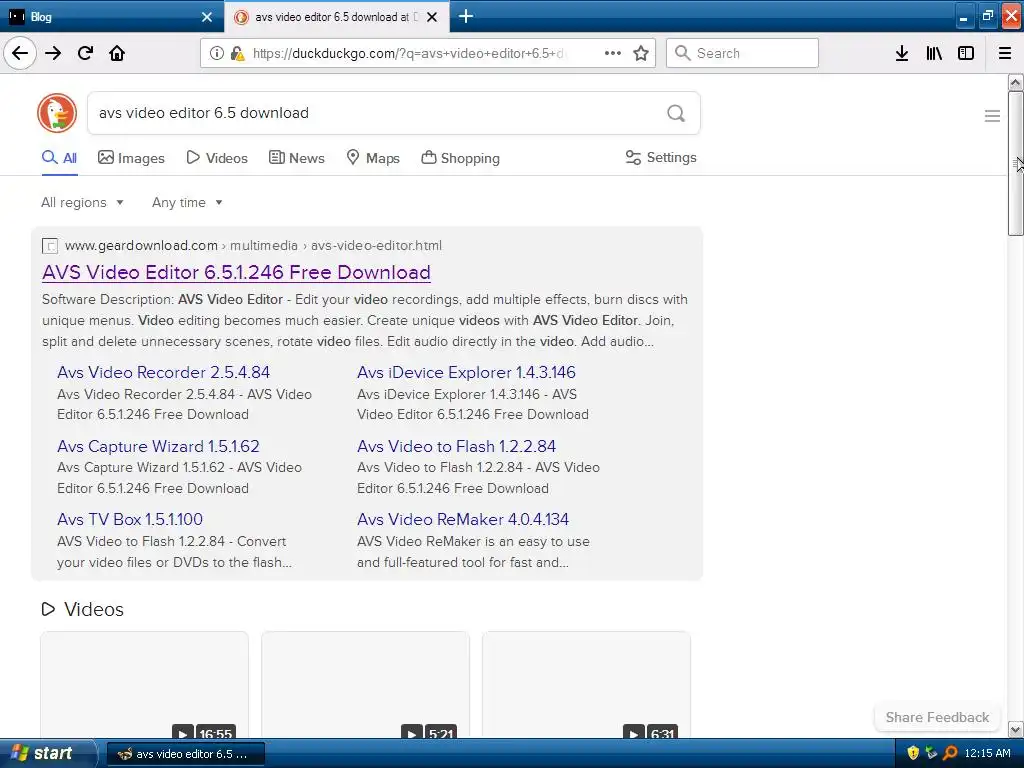This screenshot has height=768, width=1024.
Task: Open Avs Video to Flash 1.2.2.84 link
Action: point(456,446)
